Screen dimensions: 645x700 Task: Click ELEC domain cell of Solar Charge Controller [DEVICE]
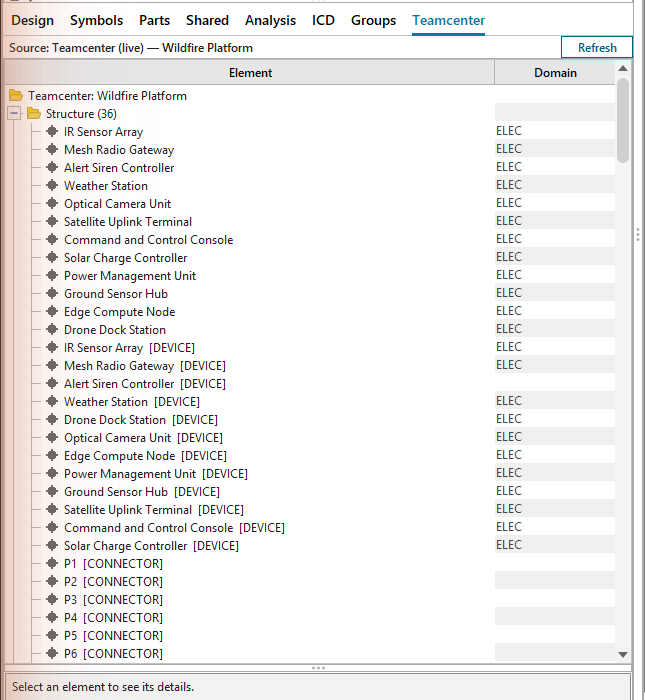coord(555,545)
